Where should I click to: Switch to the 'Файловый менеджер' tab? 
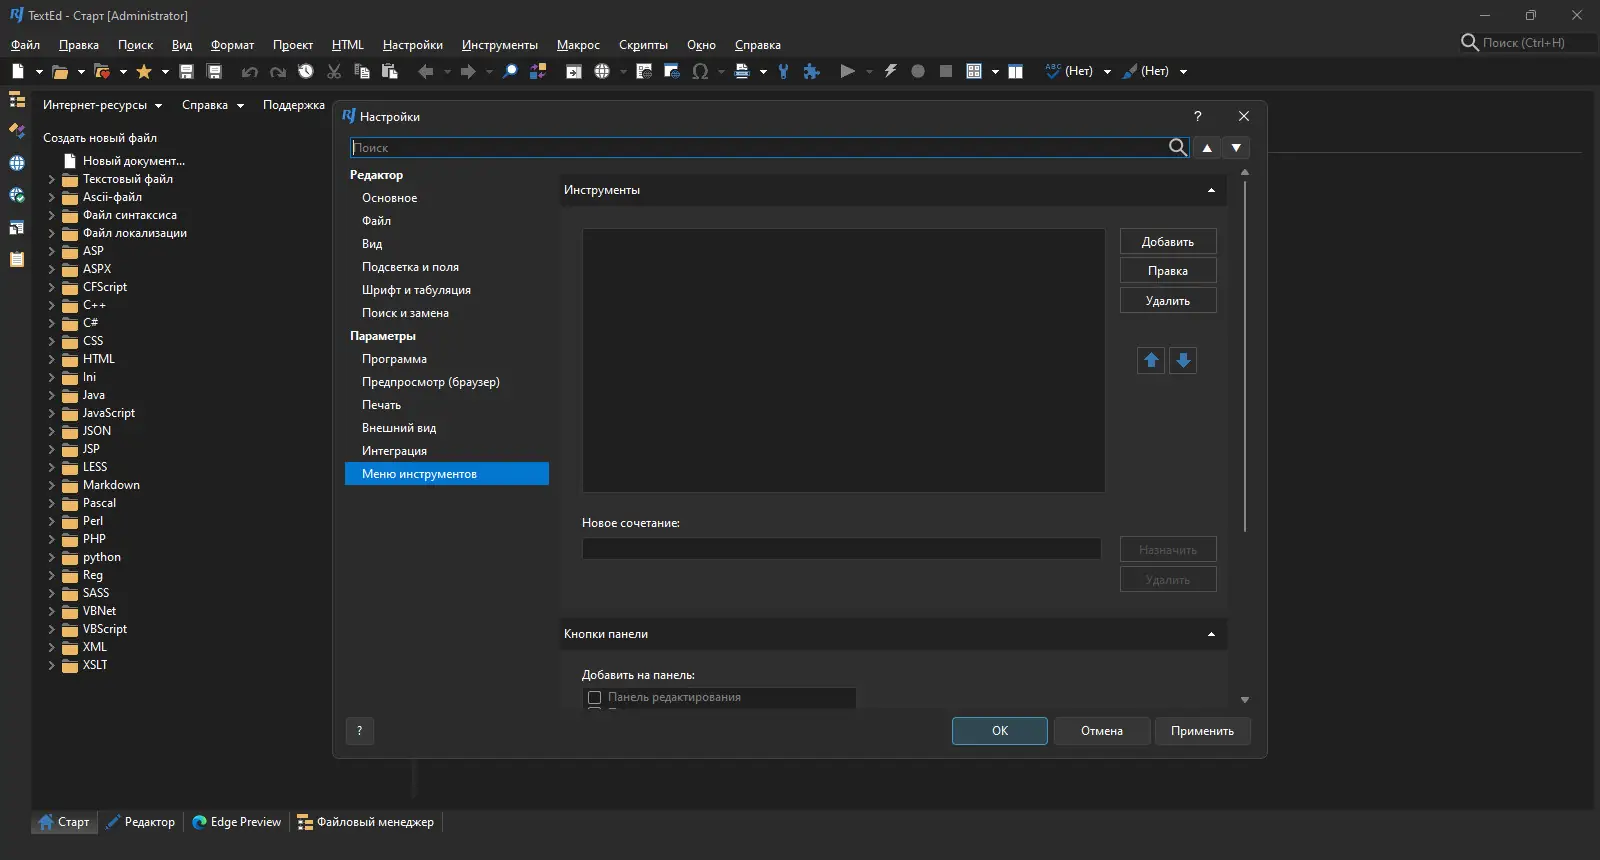tap(366, 822)
